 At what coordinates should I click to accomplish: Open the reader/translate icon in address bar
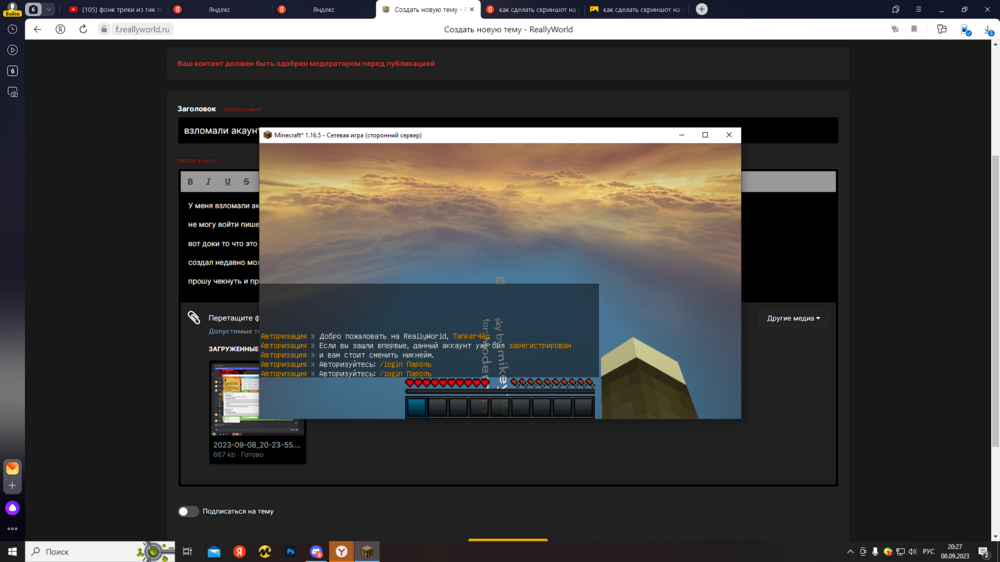[895, 29]
